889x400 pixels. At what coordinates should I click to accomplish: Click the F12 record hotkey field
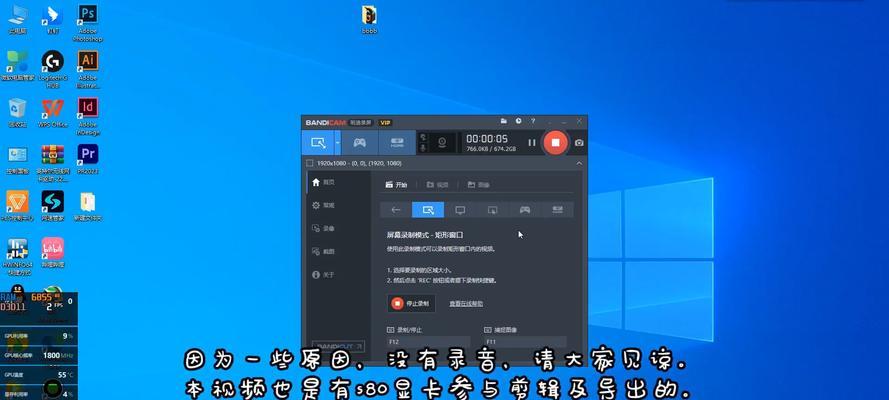point(427,342)
